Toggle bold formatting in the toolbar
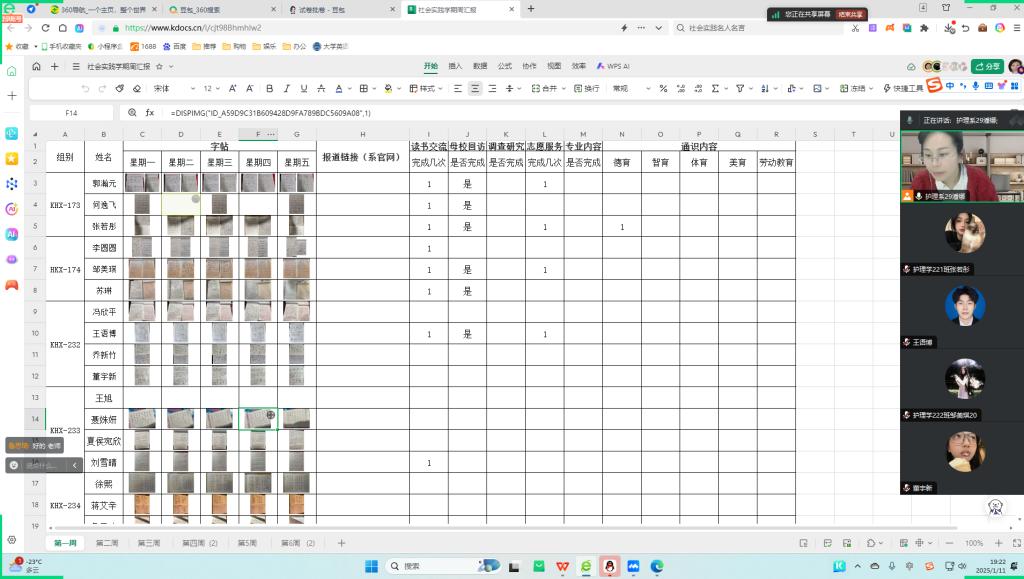Image resolution: width=1024 pixels, height=579 pixels. [x=270, y=88]
